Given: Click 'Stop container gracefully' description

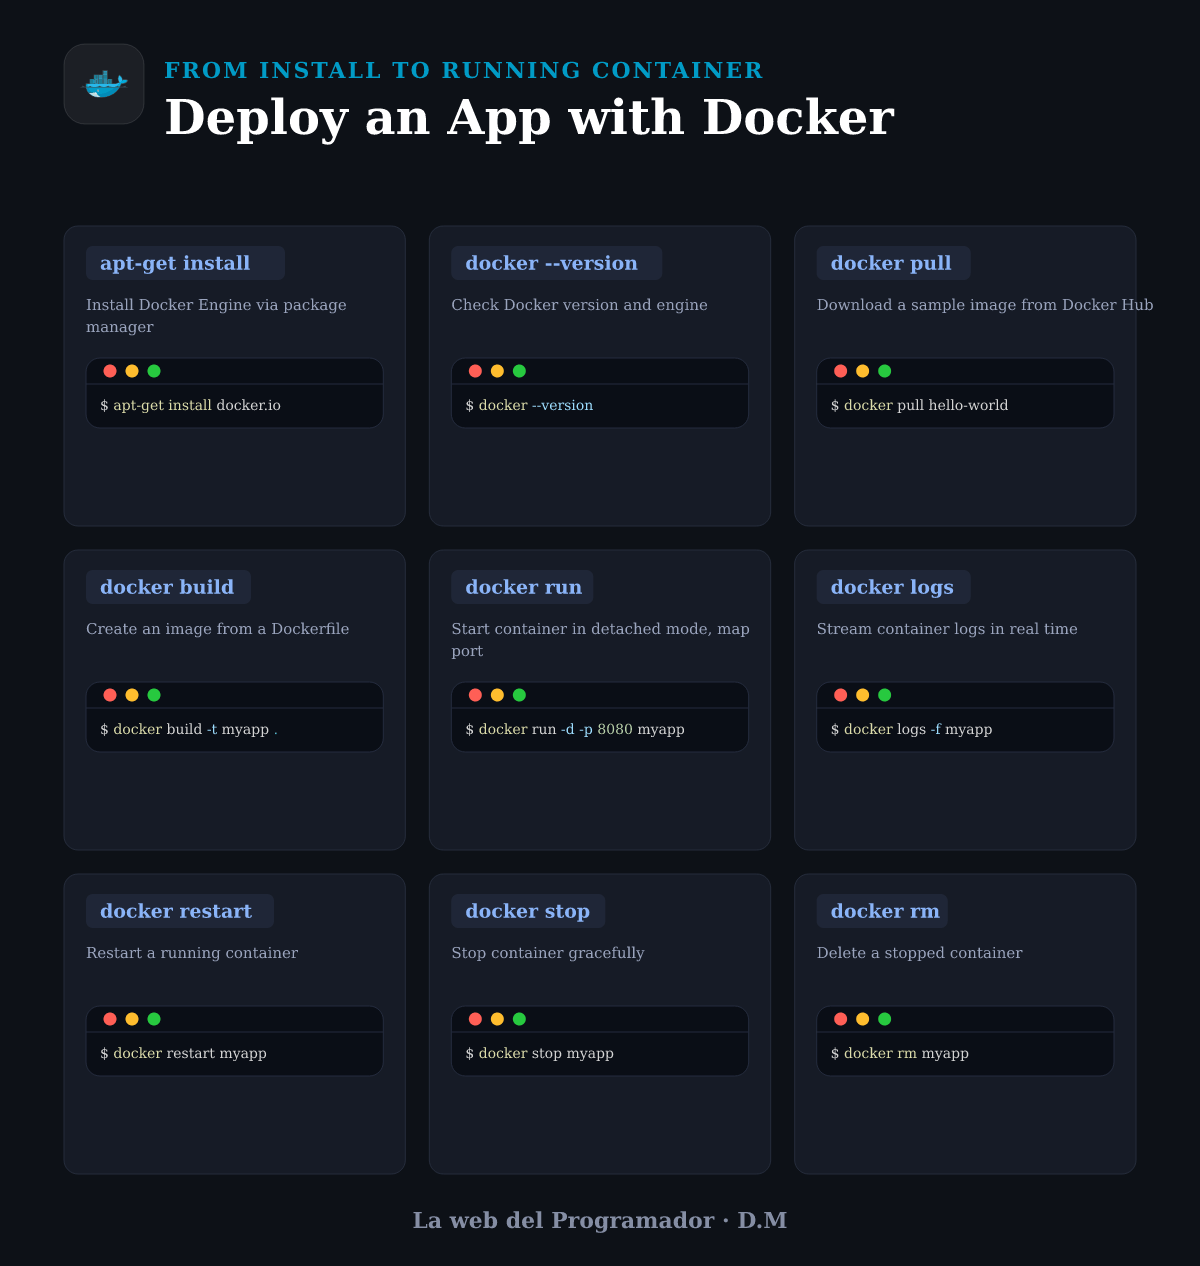Looking at the screenshot, I should 548,953.
